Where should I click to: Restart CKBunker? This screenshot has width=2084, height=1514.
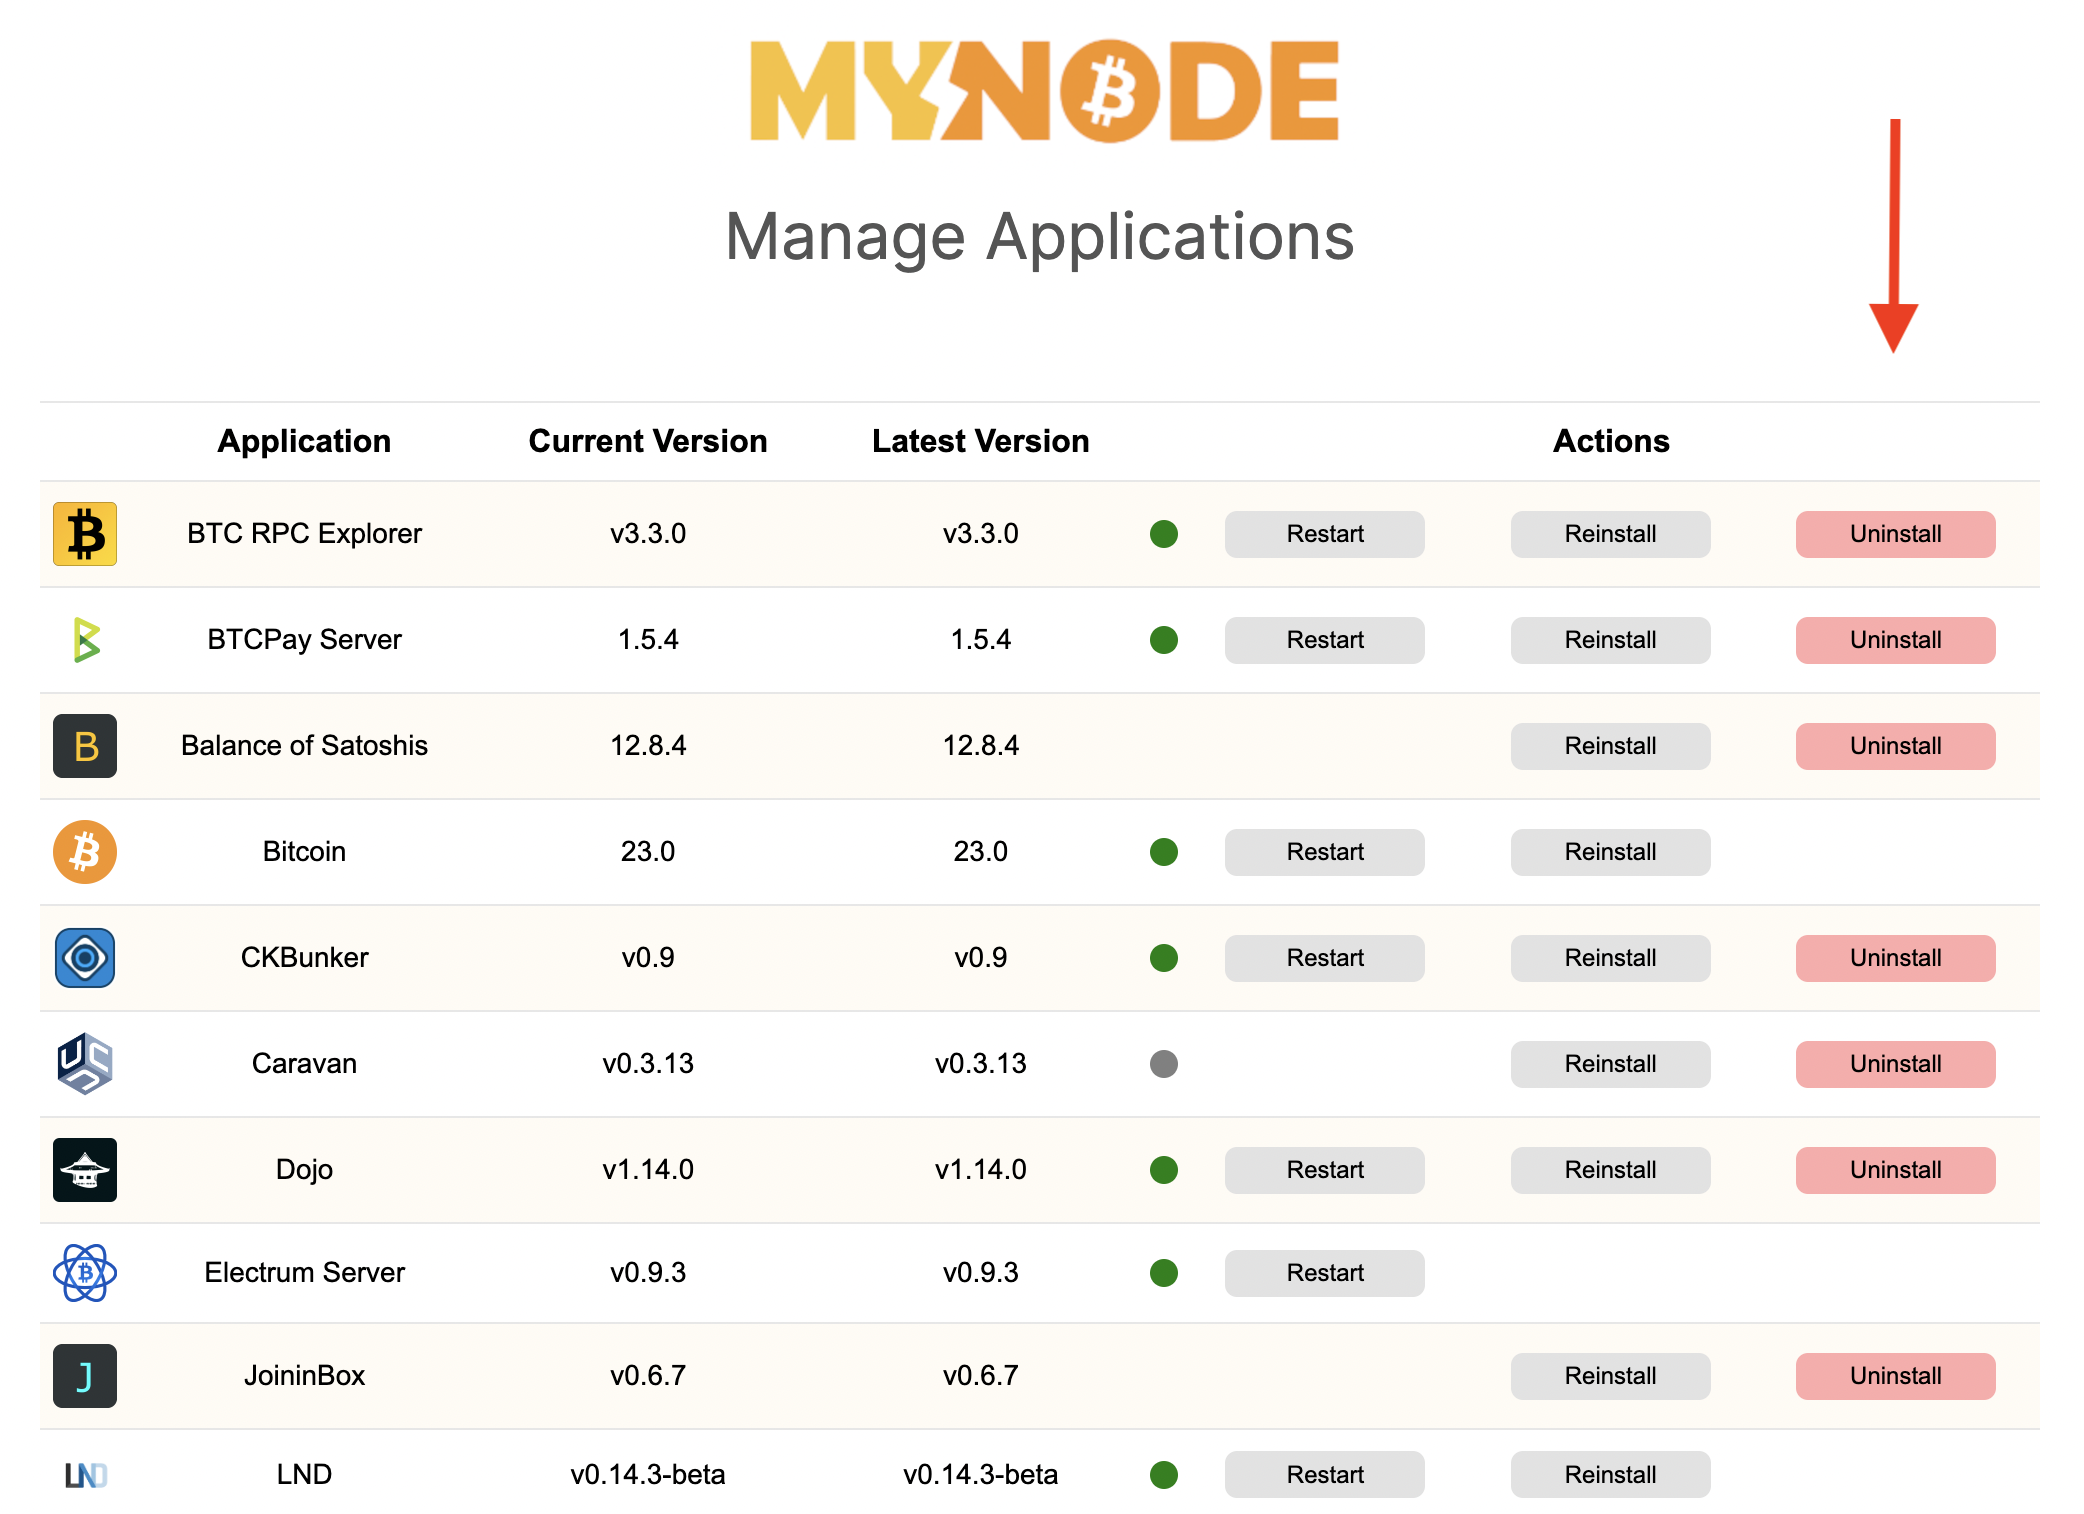(1325, 958)
